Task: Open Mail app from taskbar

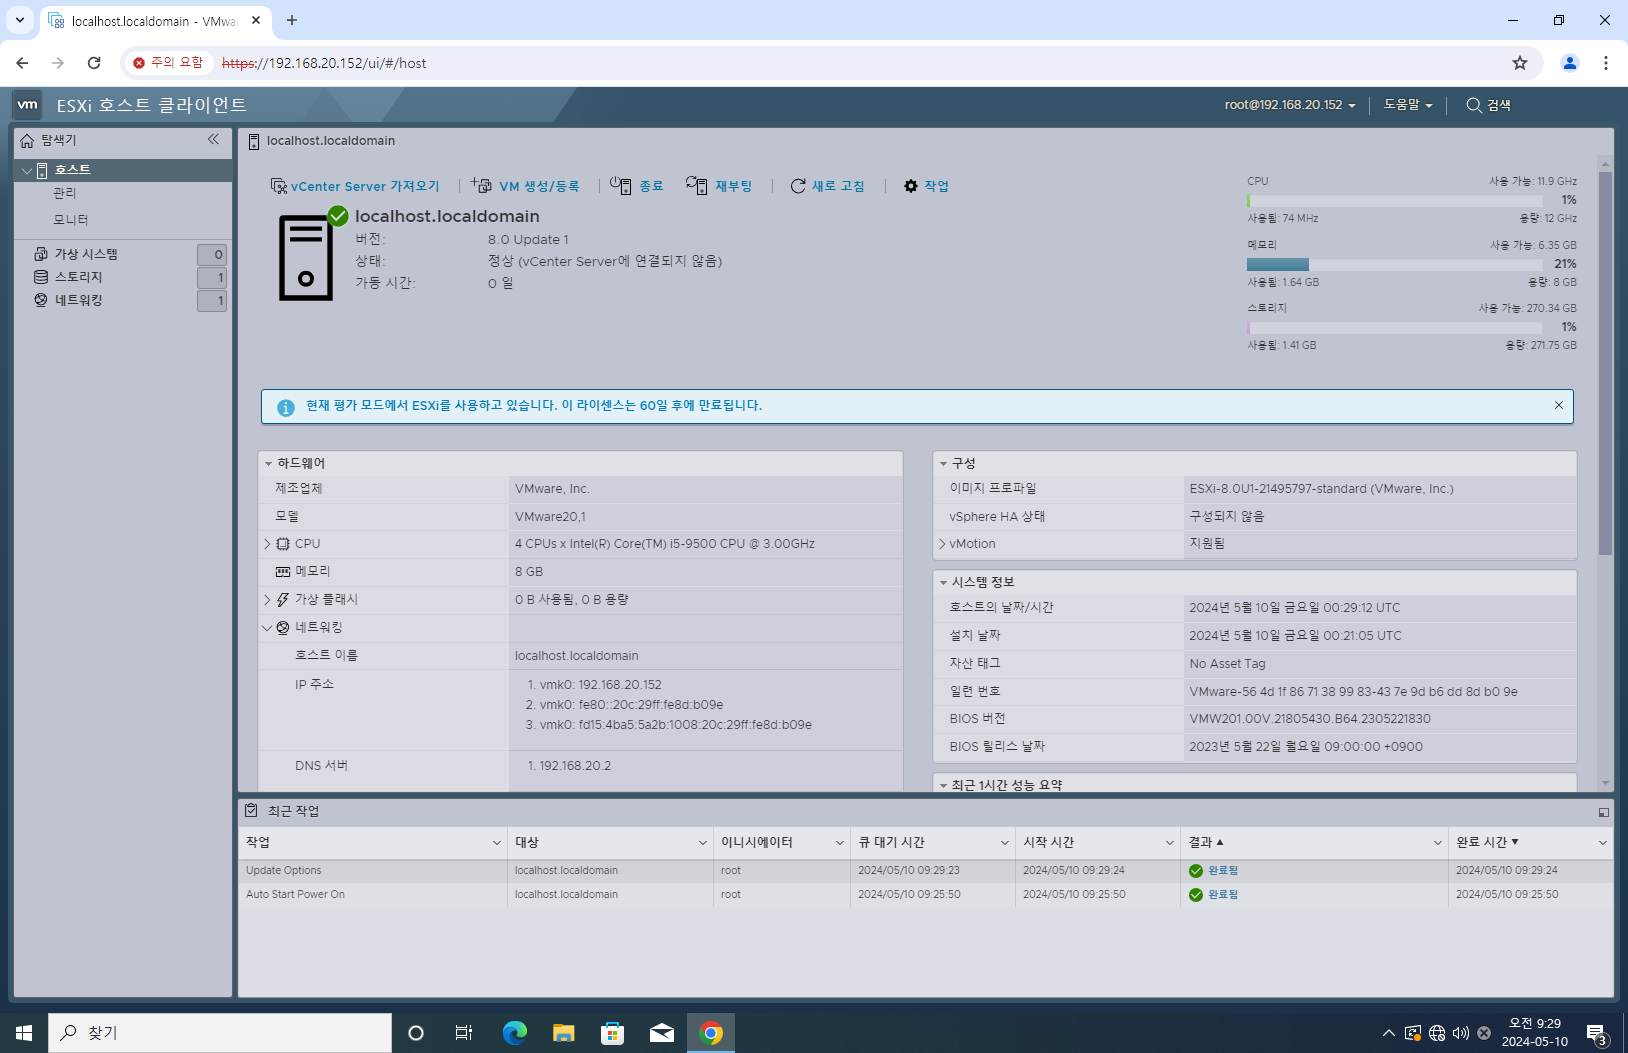Action: (x=662, y=1033)
